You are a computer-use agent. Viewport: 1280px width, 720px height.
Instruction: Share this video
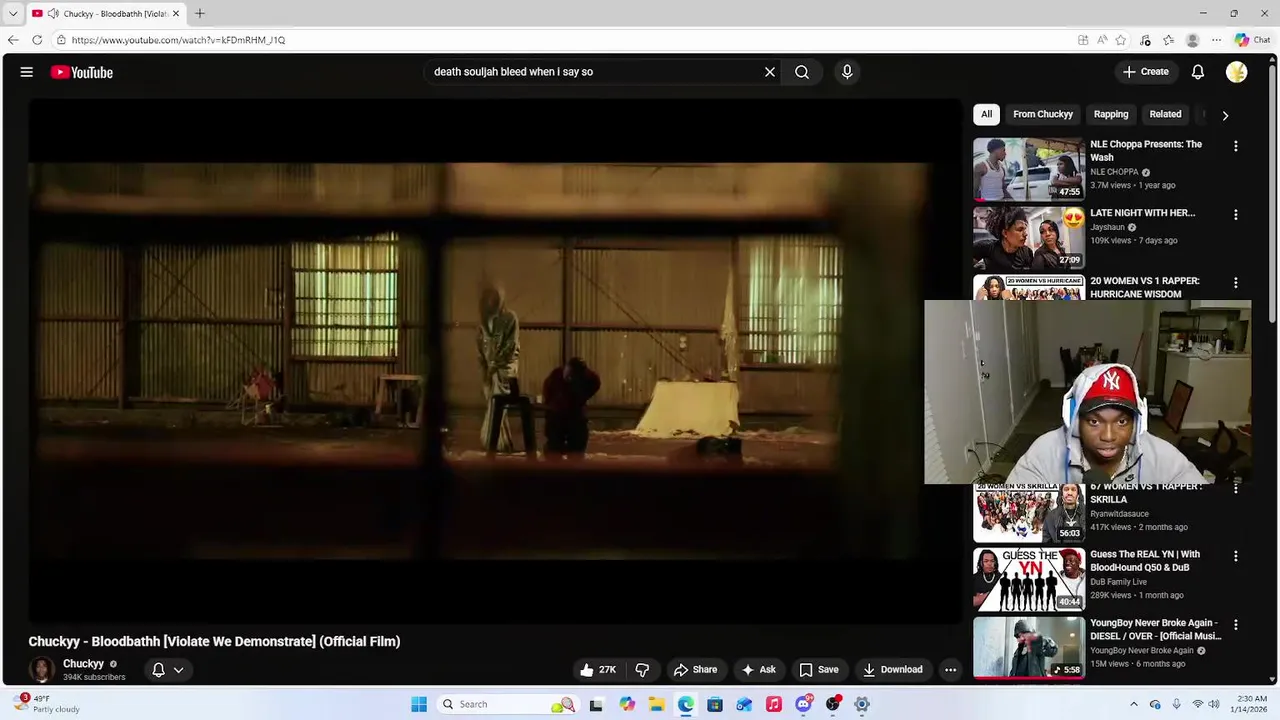[695, 670]
